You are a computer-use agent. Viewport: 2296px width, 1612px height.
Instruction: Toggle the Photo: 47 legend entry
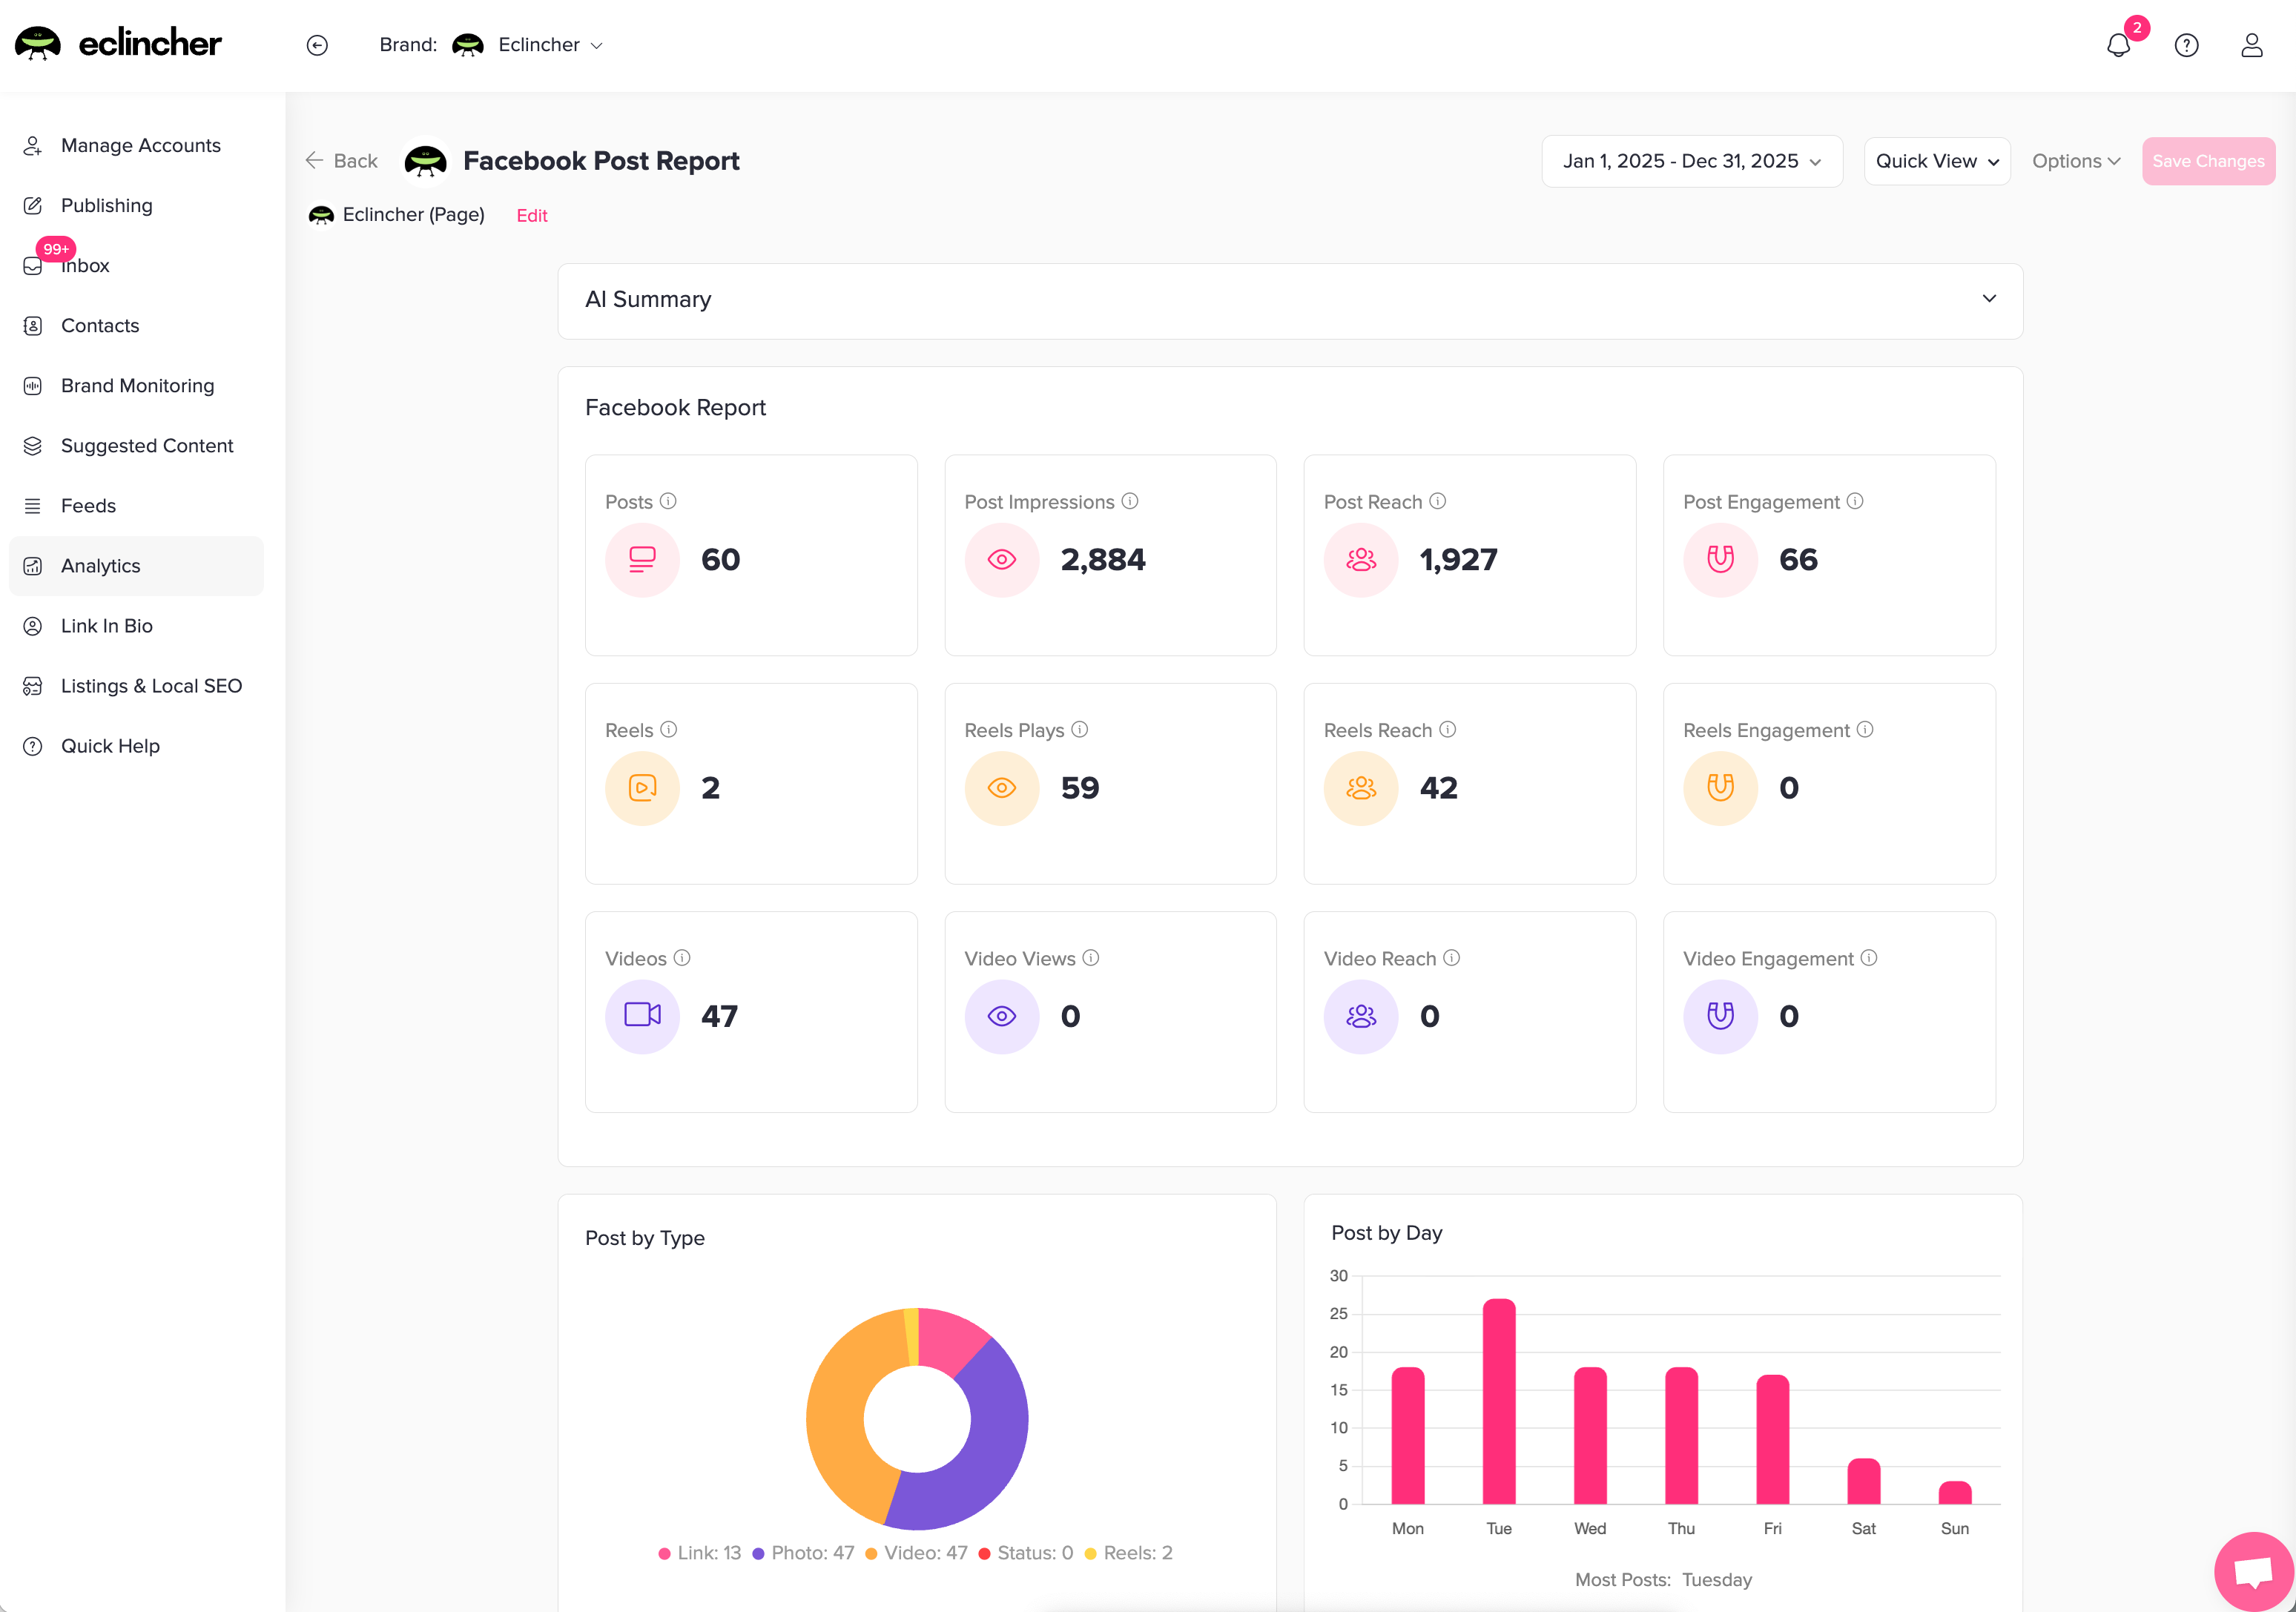(803, 1553)
